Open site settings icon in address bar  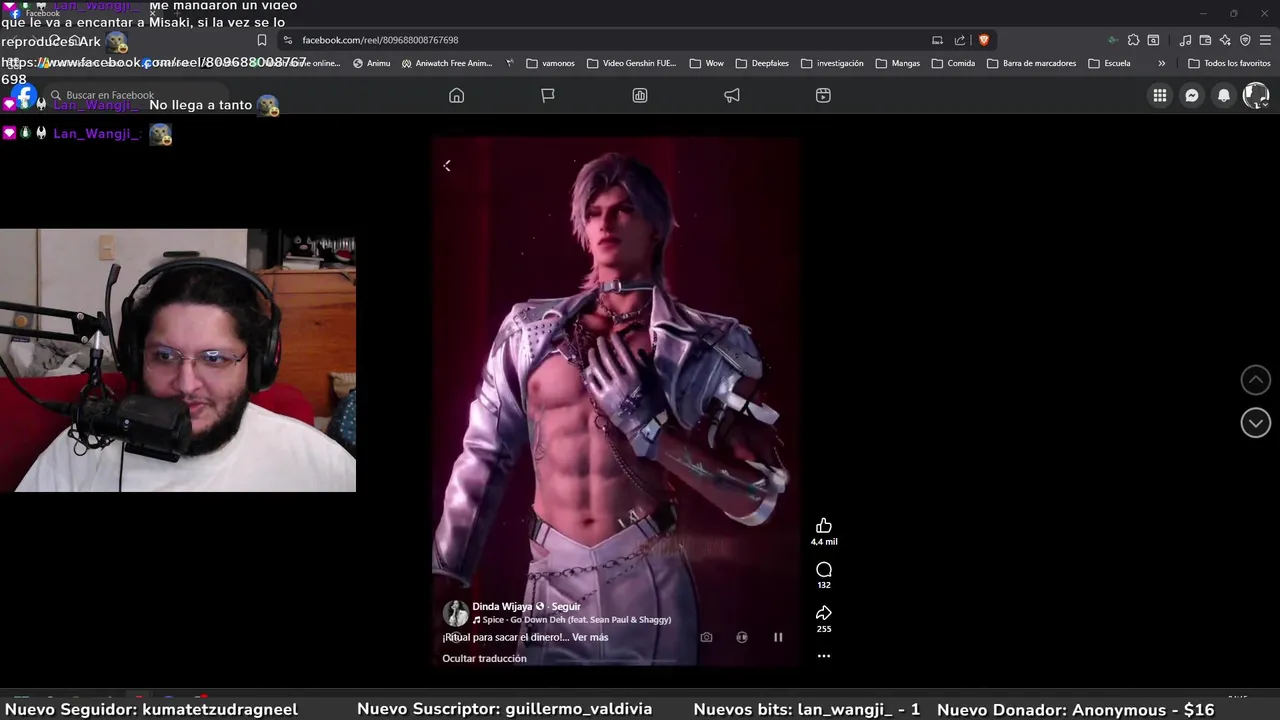(288, 40)
